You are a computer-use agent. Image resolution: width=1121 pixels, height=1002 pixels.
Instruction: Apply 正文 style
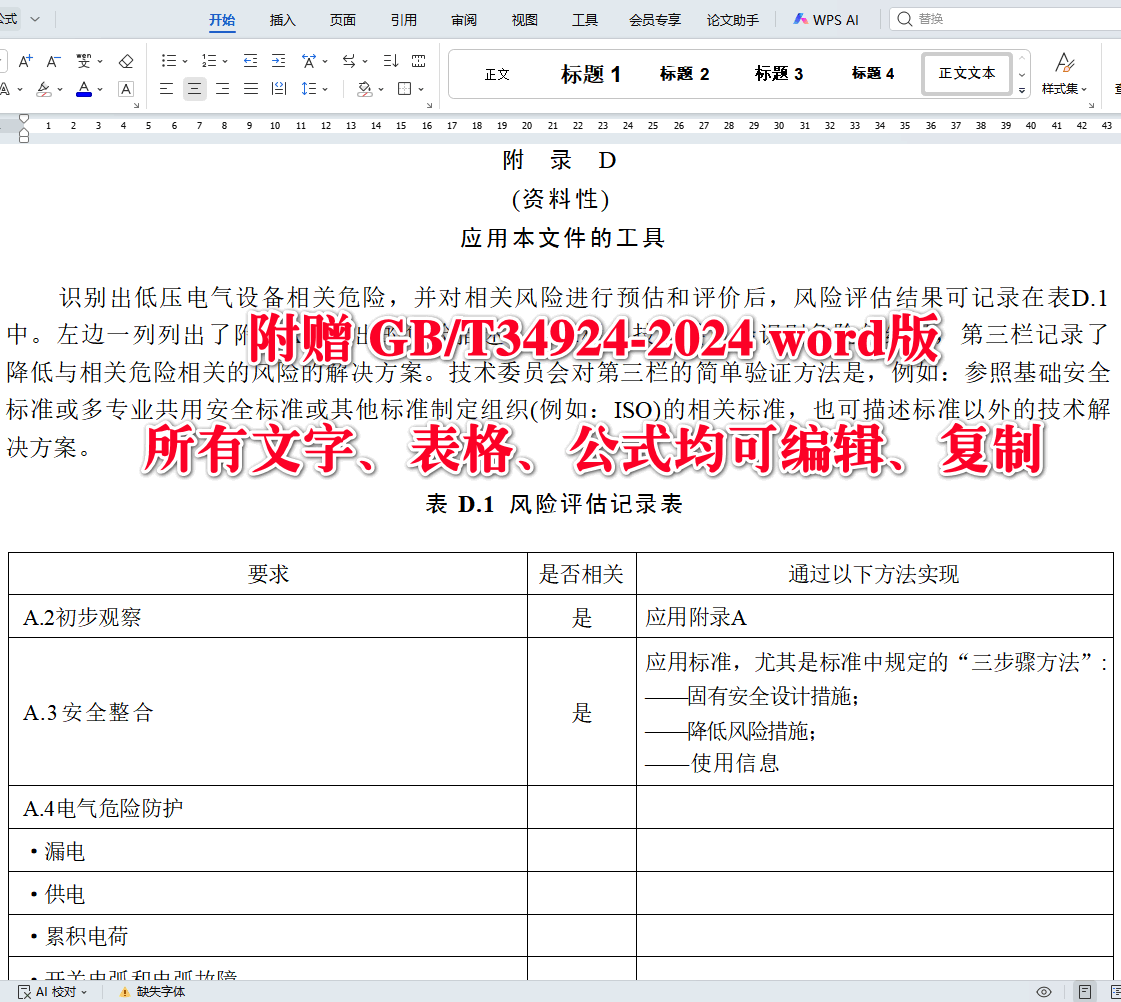(x=497, y=74)
